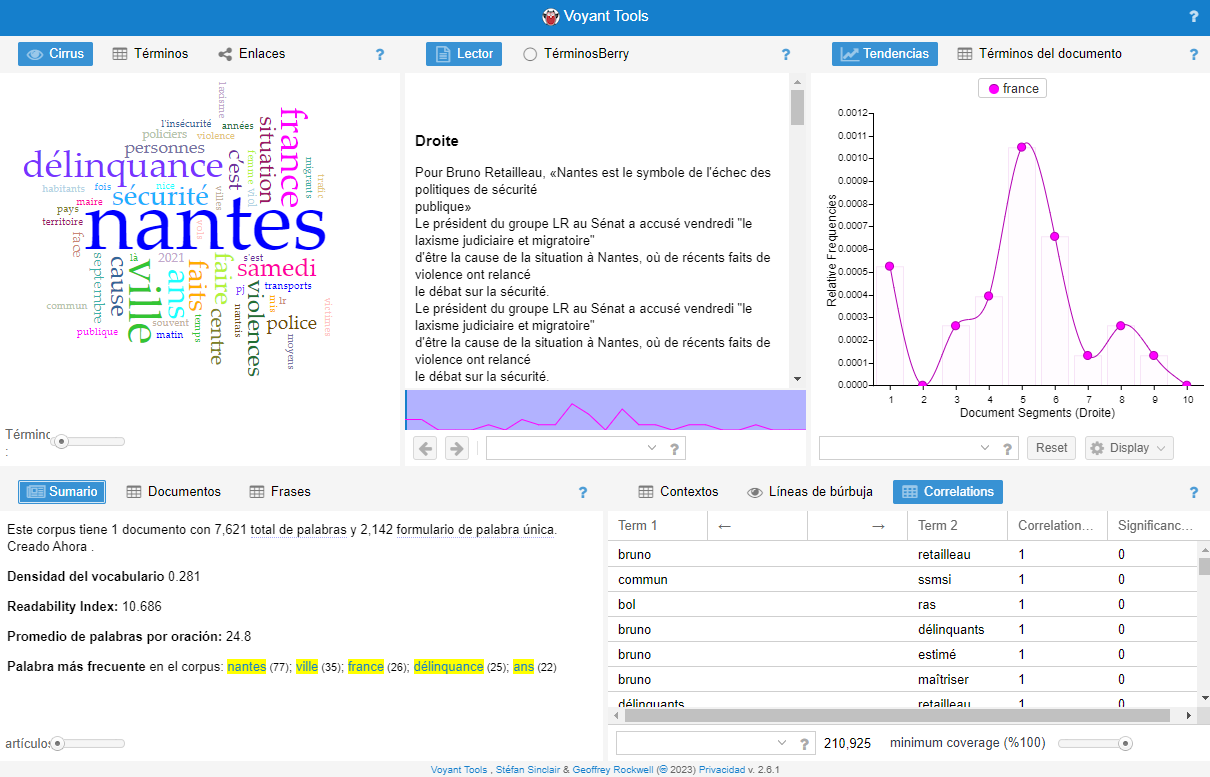This screenshot has height=777, width=1210.
Task: Click the Correlations term search field
Action: click(x=696, y=743)
